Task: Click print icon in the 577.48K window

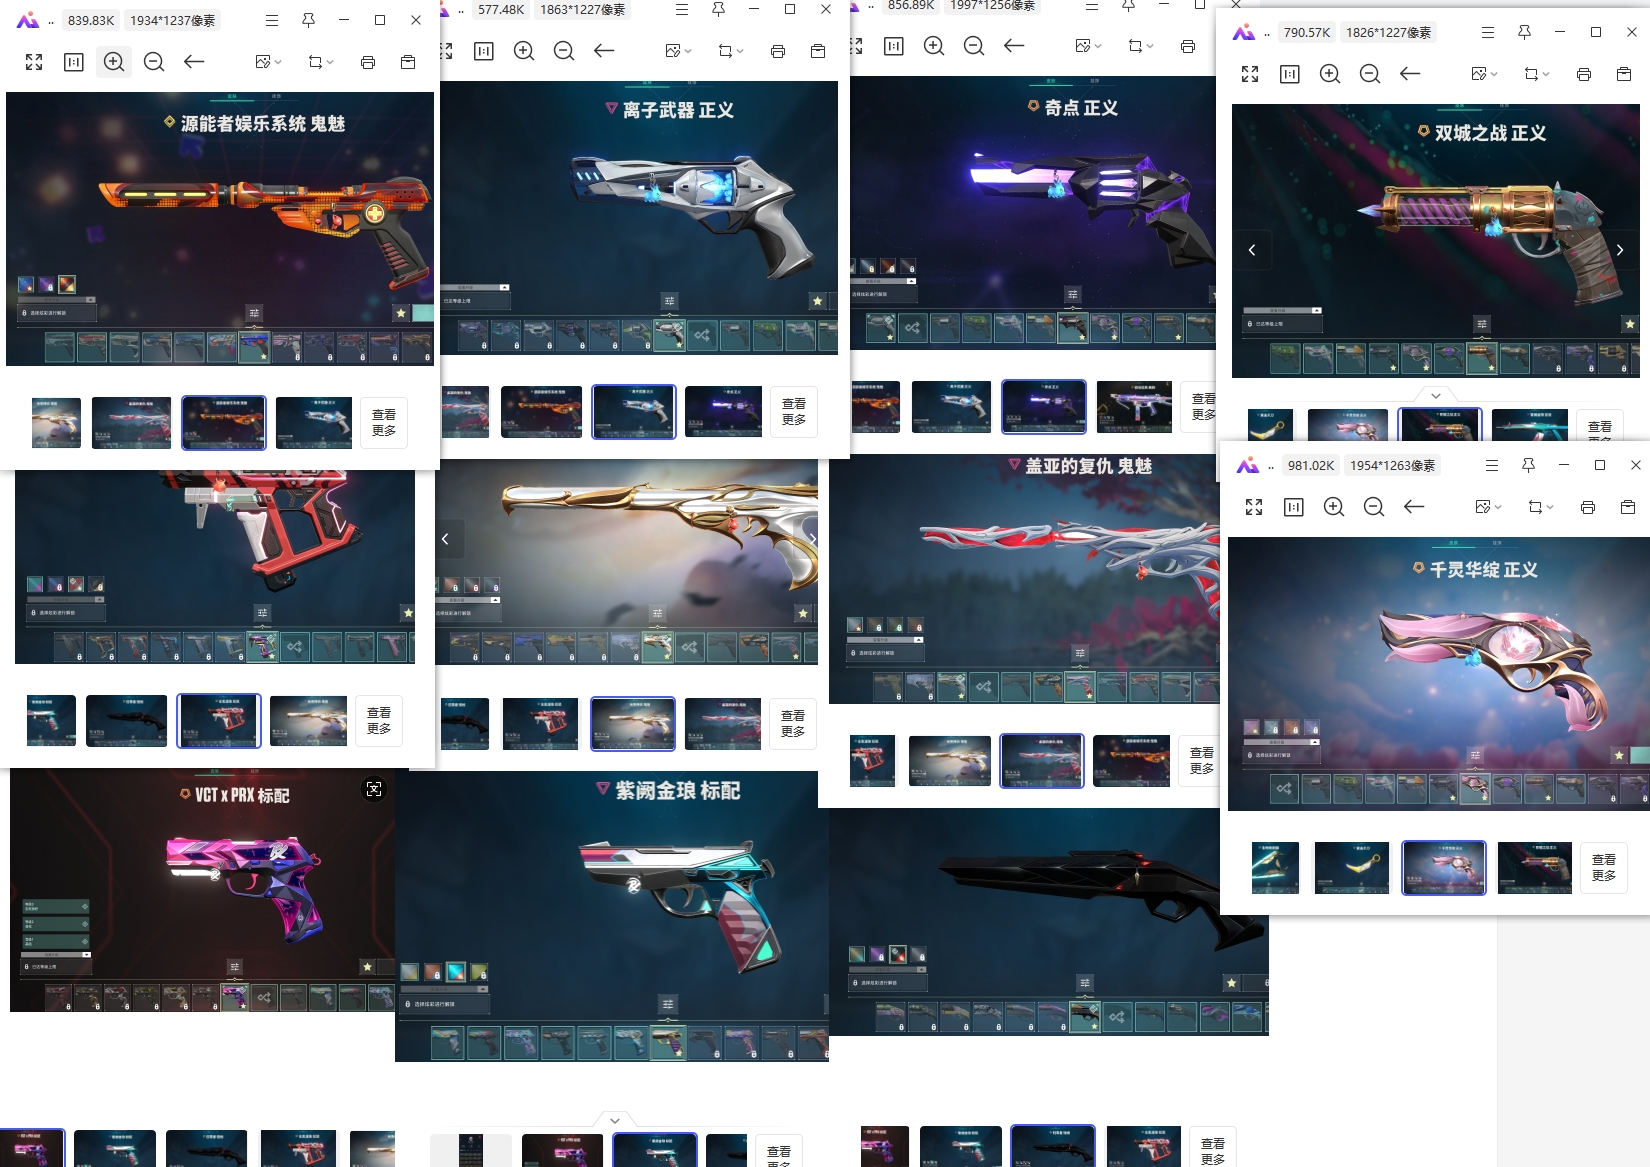Action: [x=778, y=51]
